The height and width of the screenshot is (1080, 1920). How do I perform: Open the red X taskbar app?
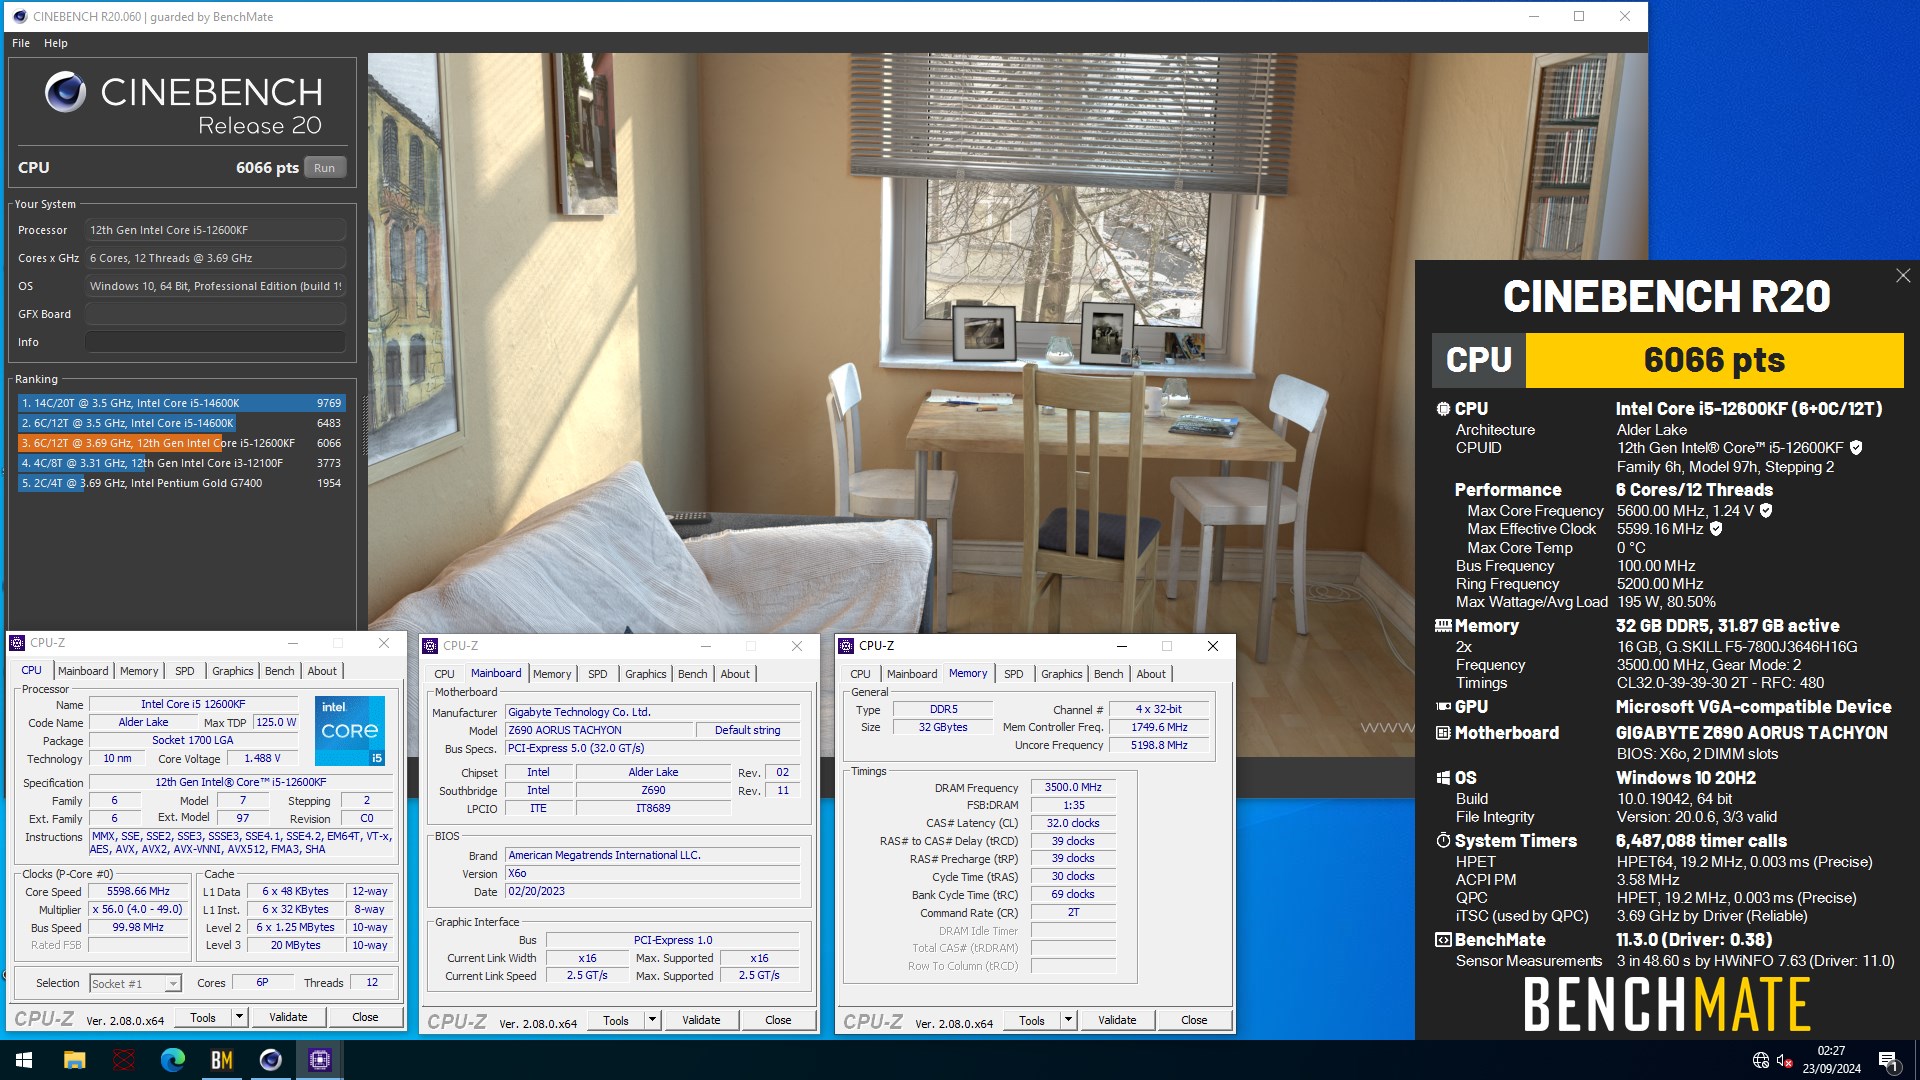click(x=124, y=1060)
